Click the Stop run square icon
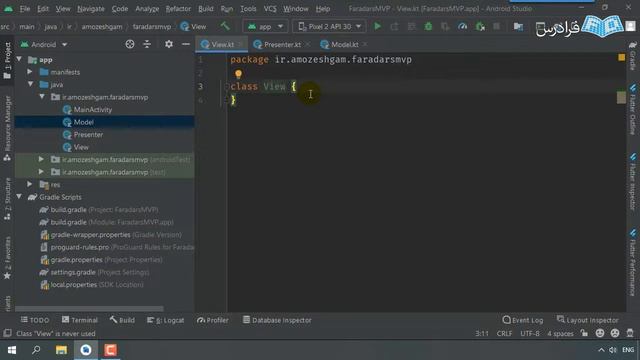The width and height of the screenshot is (640, 360). (496, 27)
